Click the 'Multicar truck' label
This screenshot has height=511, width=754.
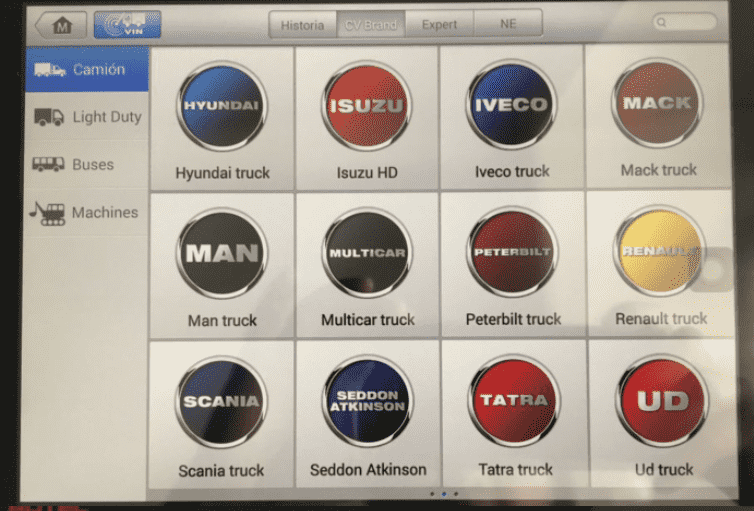click(x=368, y=320)
